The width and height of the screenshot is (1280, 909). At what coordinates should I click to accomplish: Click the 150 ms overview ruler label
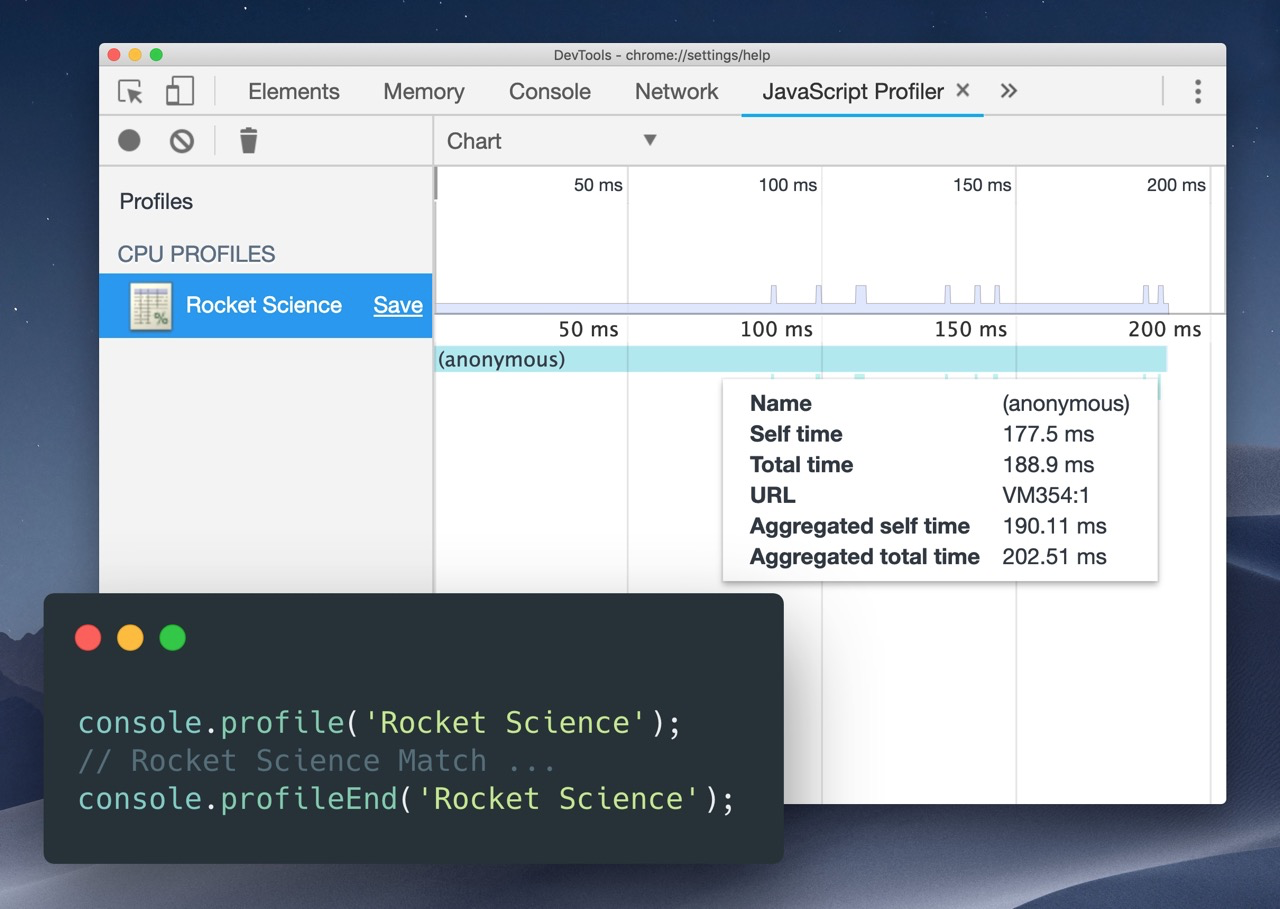pyautogui.click(x=982, y=185)
